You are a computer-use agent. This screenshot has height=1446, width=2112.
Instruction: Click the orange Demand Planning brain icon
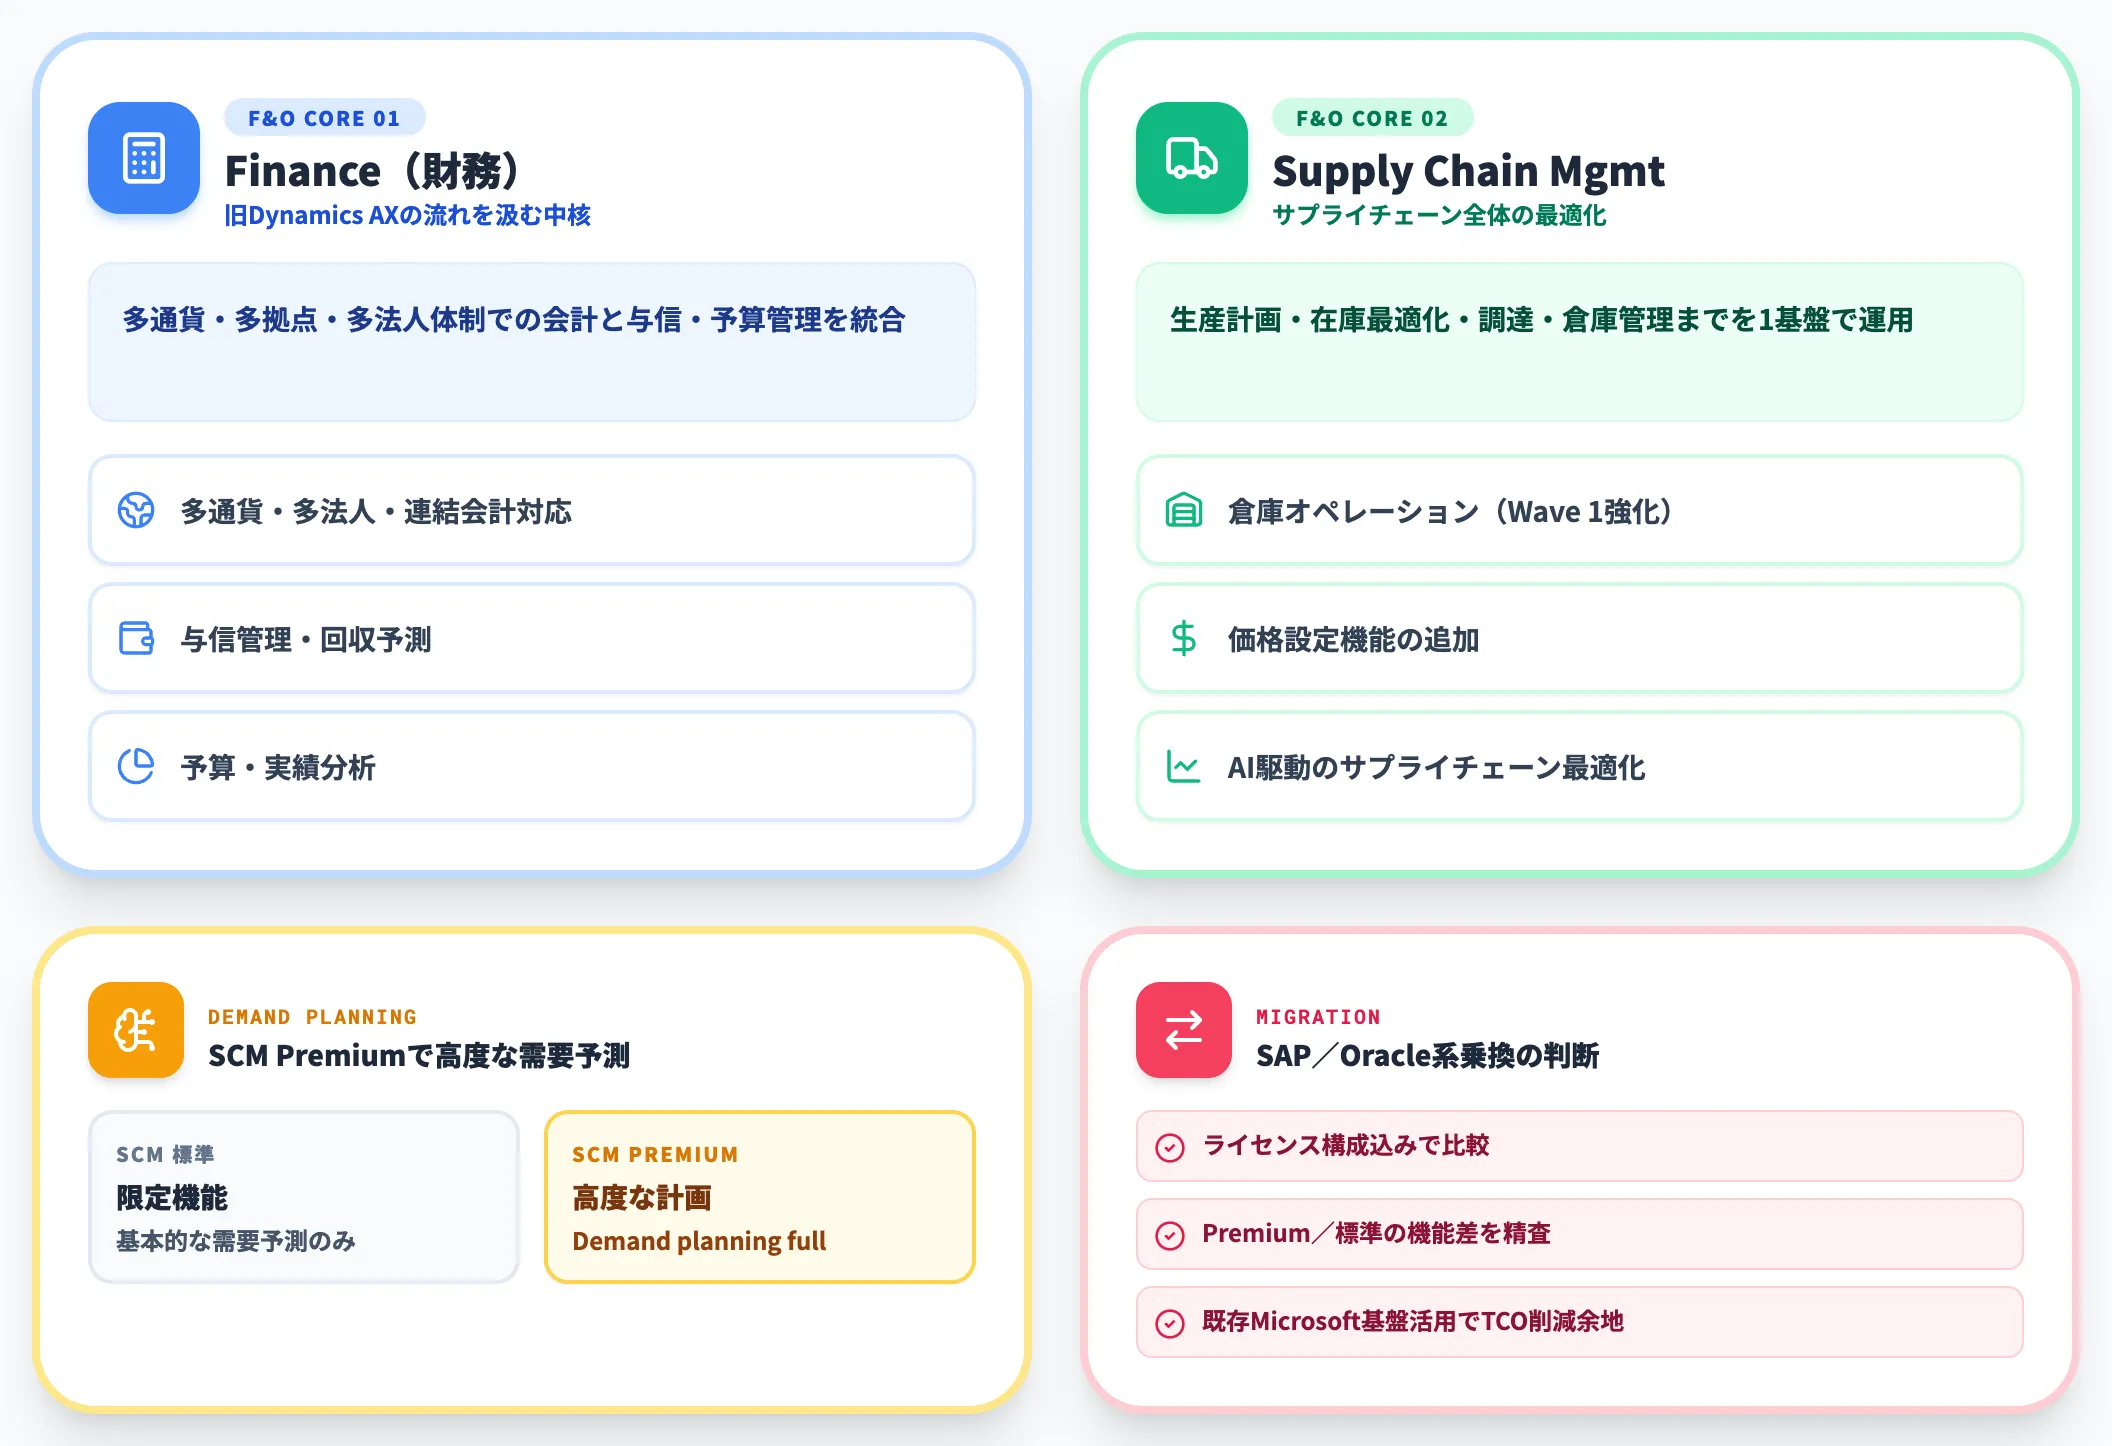(x=136, y=1030)
